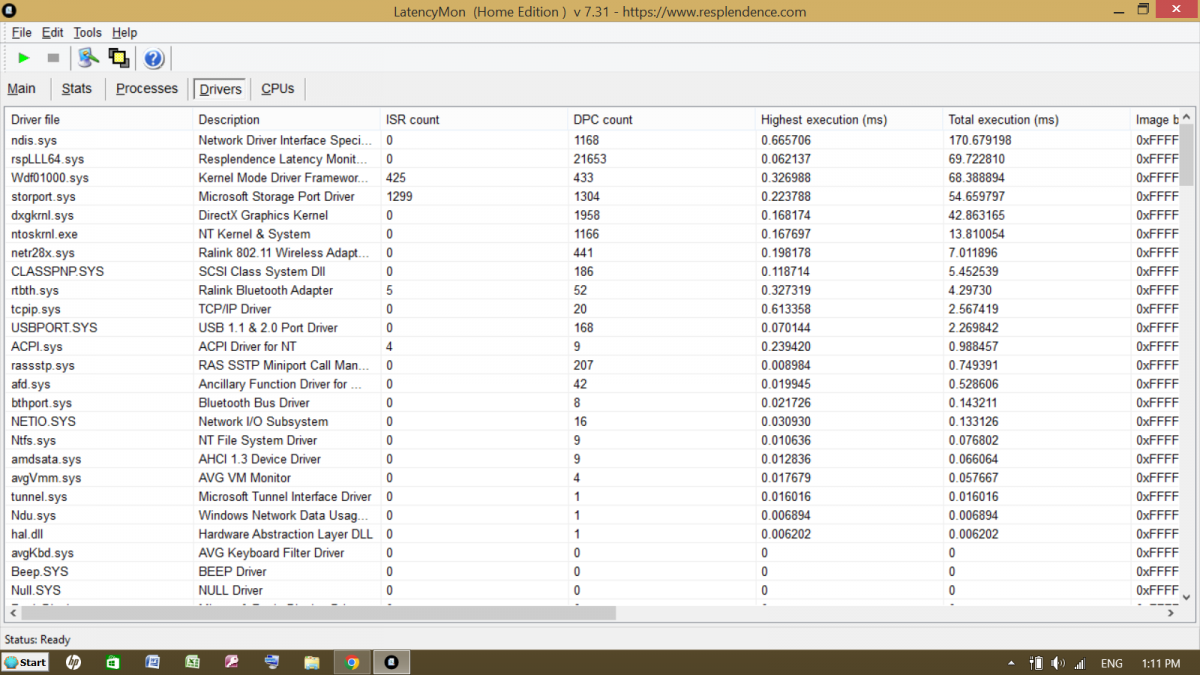Click the gray stop monitoring icon
This screenshot has width=1200, height=675.
(x=53, y=58)
